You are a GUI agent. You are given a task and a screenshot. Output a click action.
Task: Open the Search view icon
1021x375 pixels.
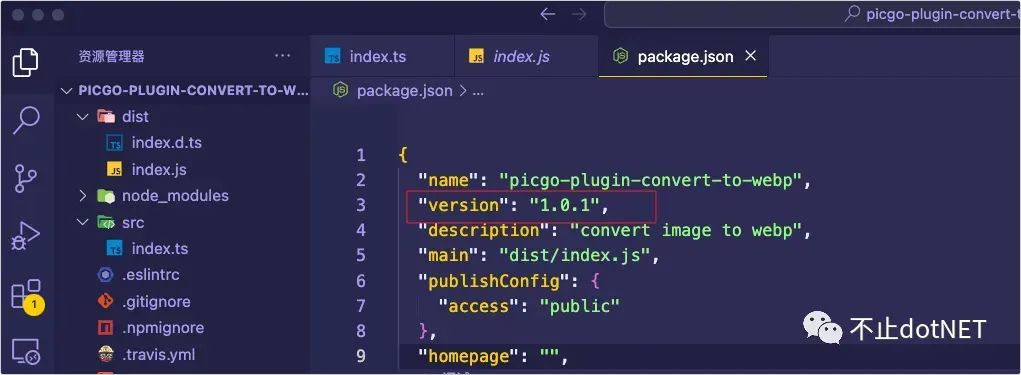click(x=25, y=120)
